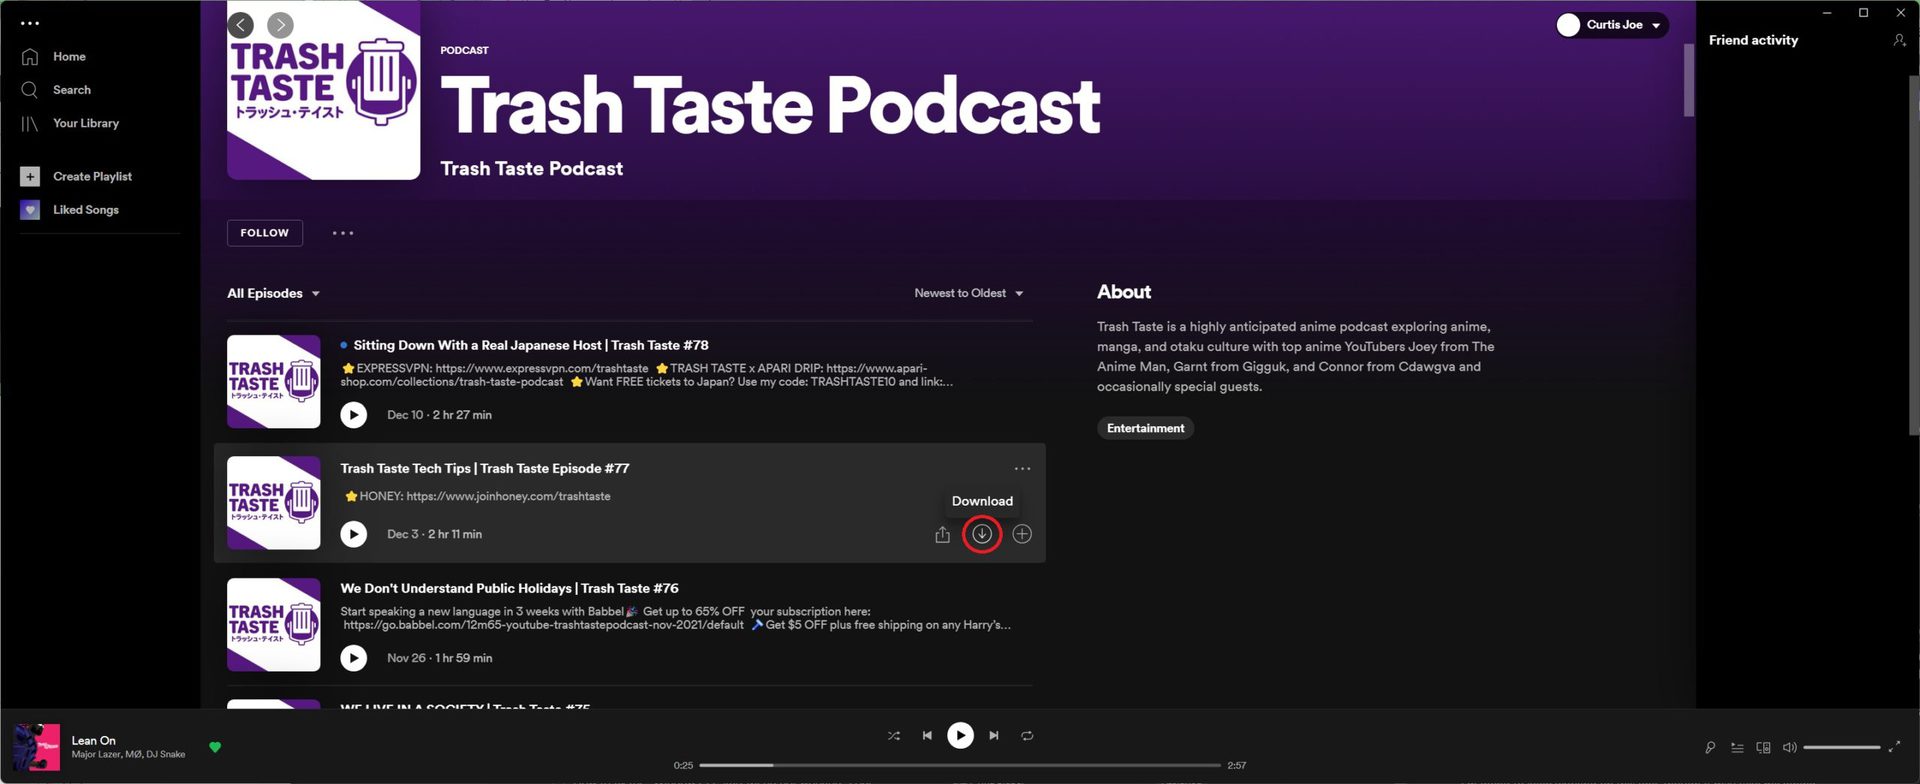Image resolution: width=1920 pixels, height=784 pixels.
Task: Click the About heading
Action: tap(1124, 292)
